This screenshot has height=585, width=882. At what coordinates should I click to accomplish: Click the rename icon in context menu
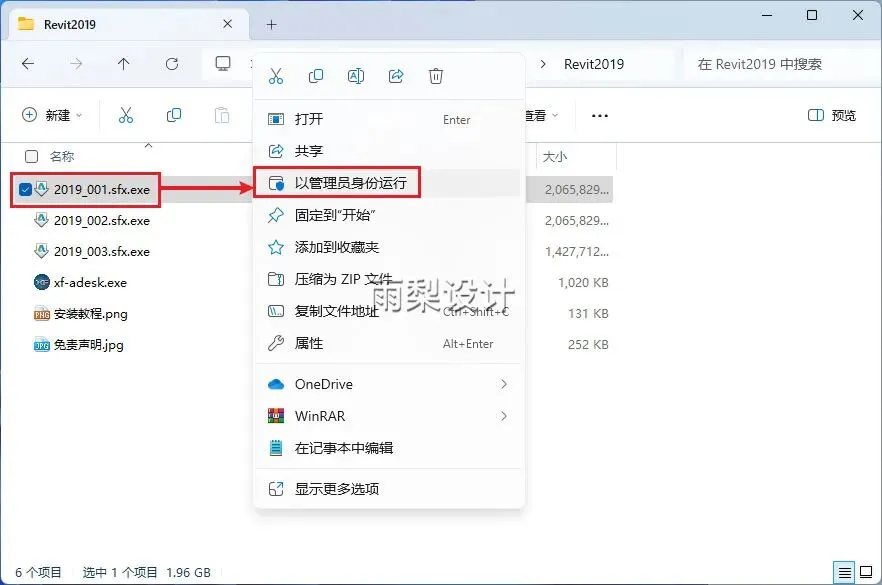coord(356,76)
